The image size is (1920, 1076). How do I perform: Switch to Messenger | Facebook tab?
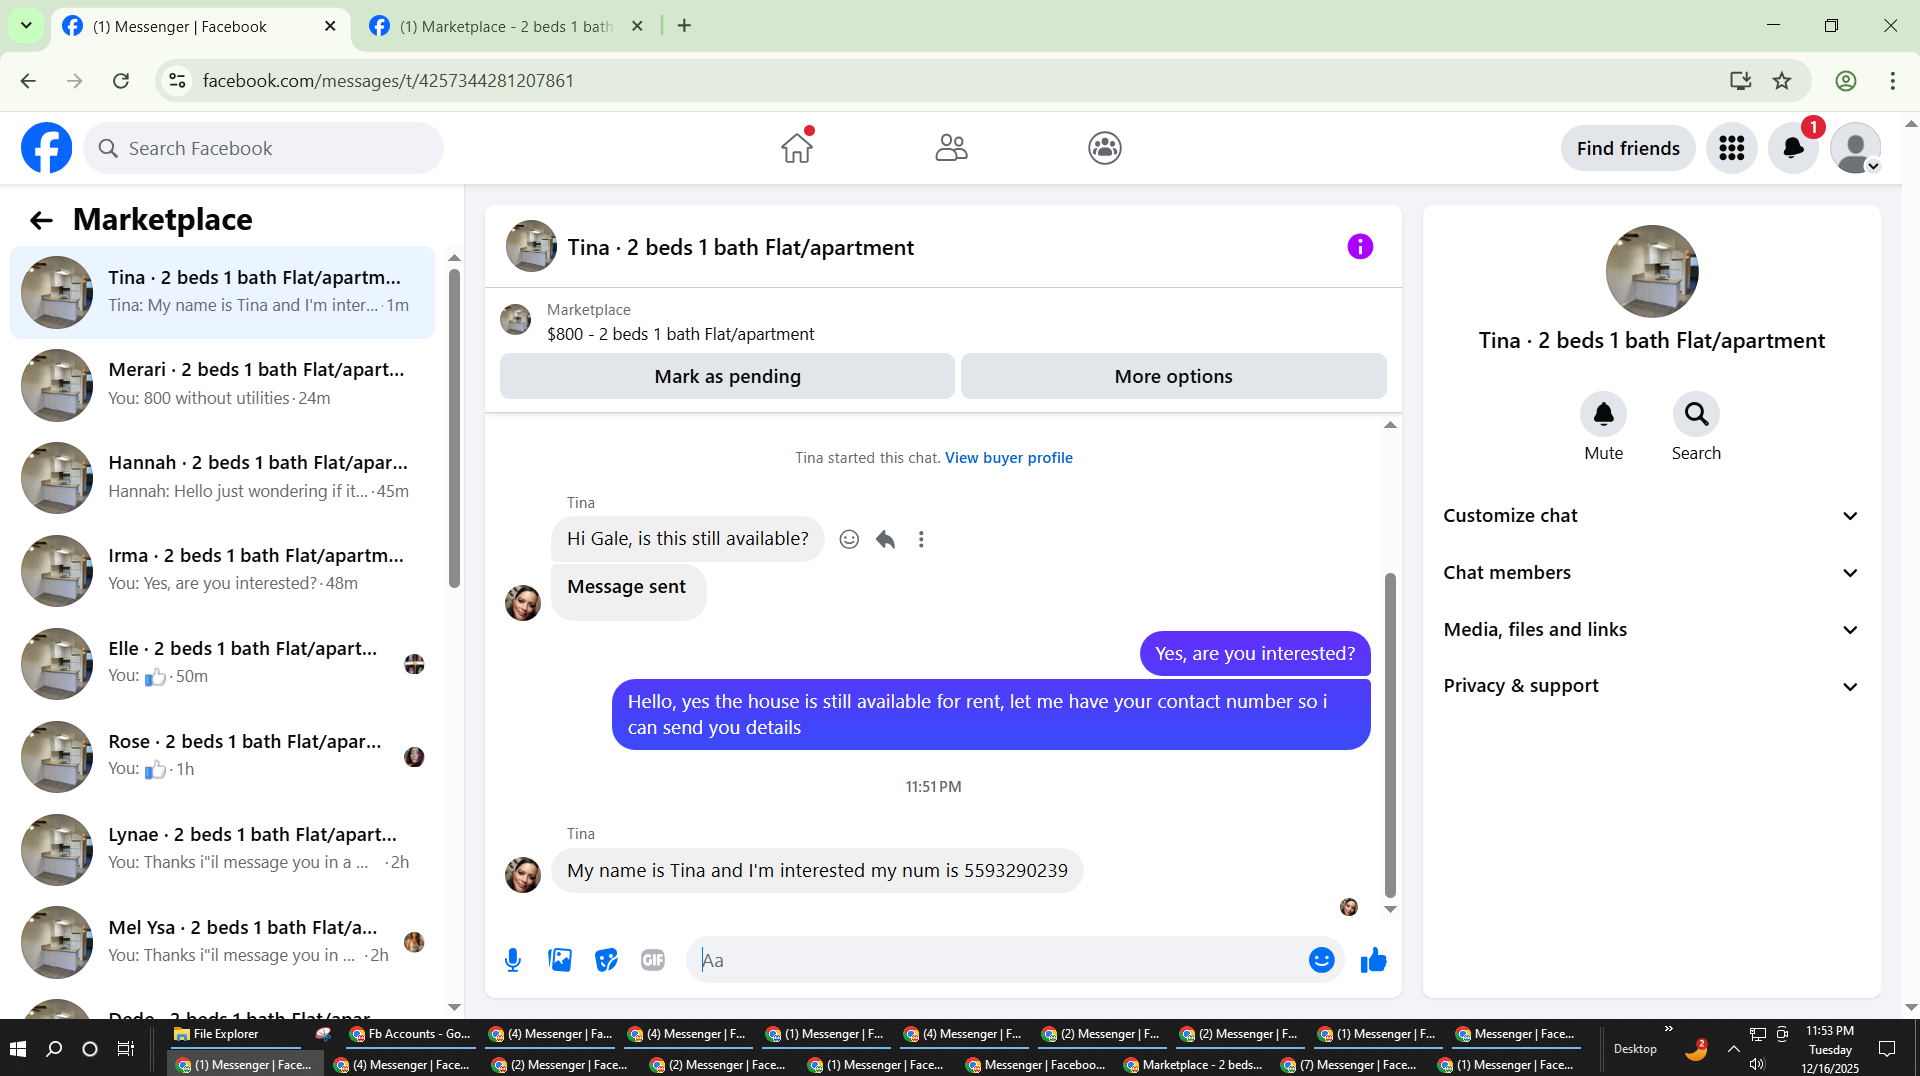point(200,27)
